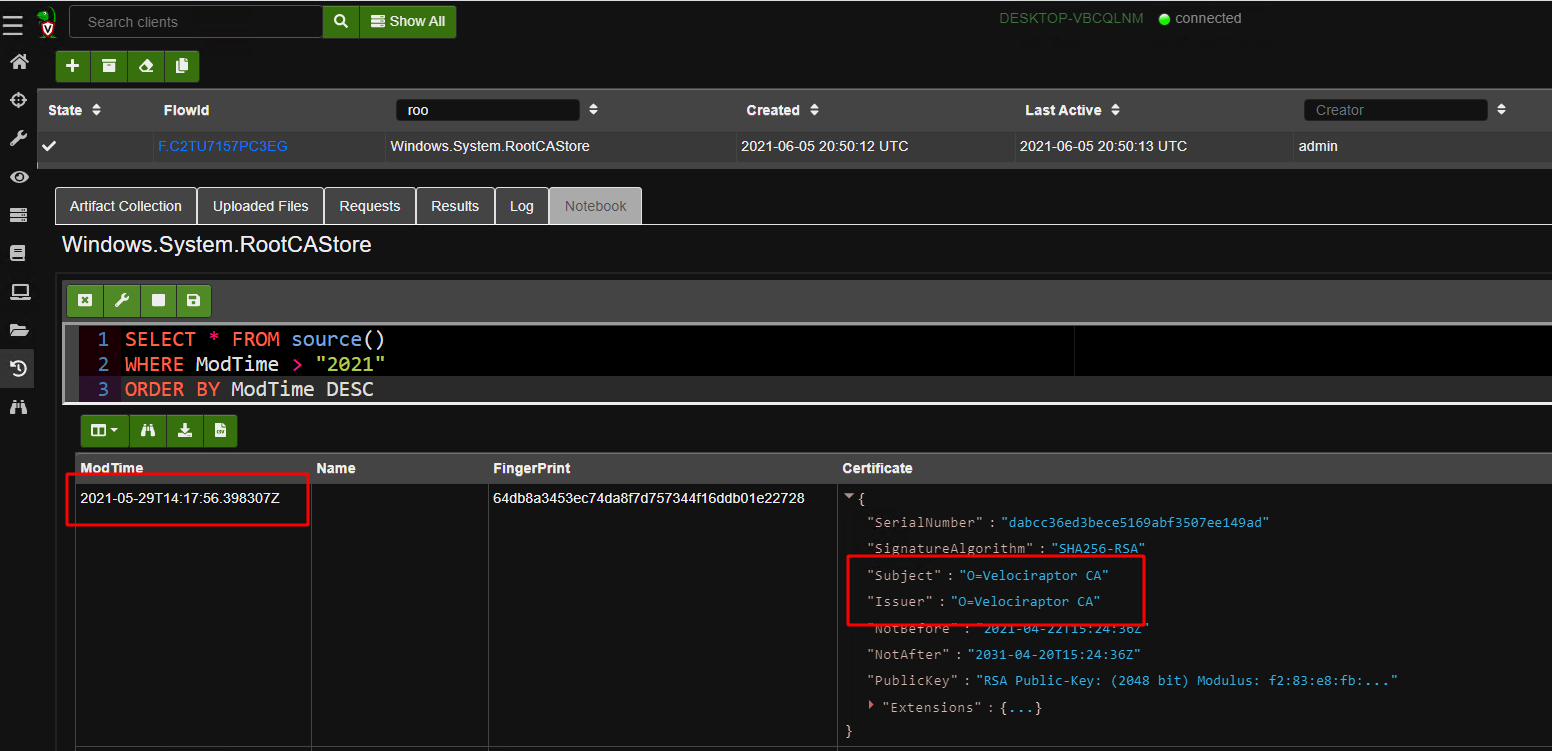The width and height of the screenshot is (1552, 751).
Task: Click the Show All button
Action: point(407,21)
